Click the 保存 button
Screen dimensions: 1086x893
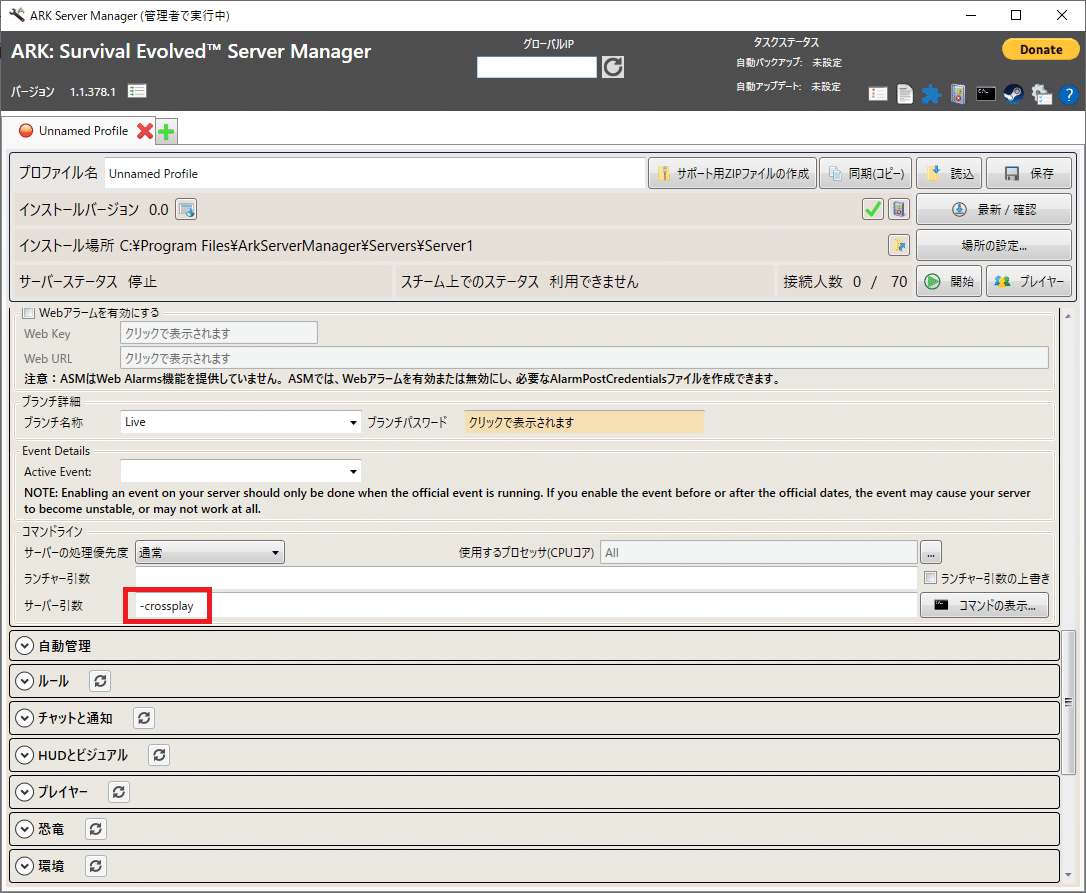(1029, 173)
